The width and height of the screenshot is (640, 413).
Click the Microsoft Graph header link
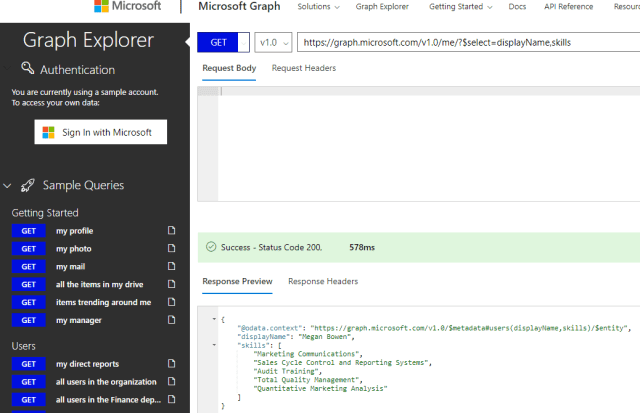(239, 6)
